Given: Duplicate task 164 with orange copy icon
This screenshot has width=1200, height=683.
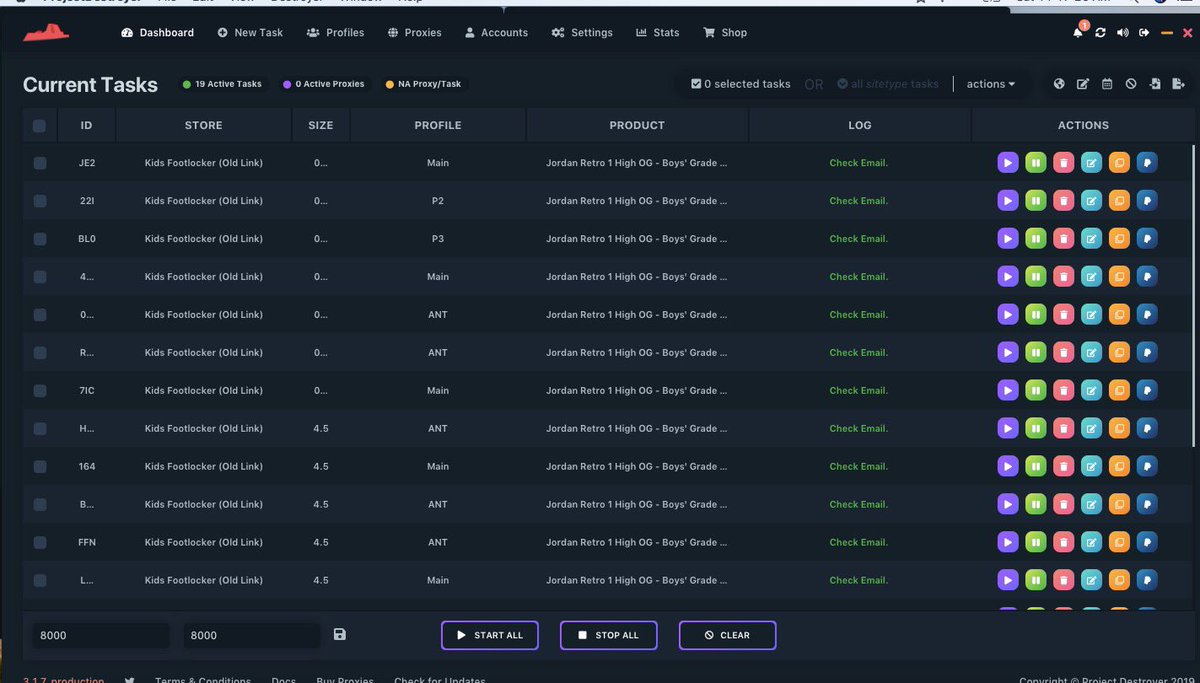Looking at the screenshot, I should pos(1120,466).
